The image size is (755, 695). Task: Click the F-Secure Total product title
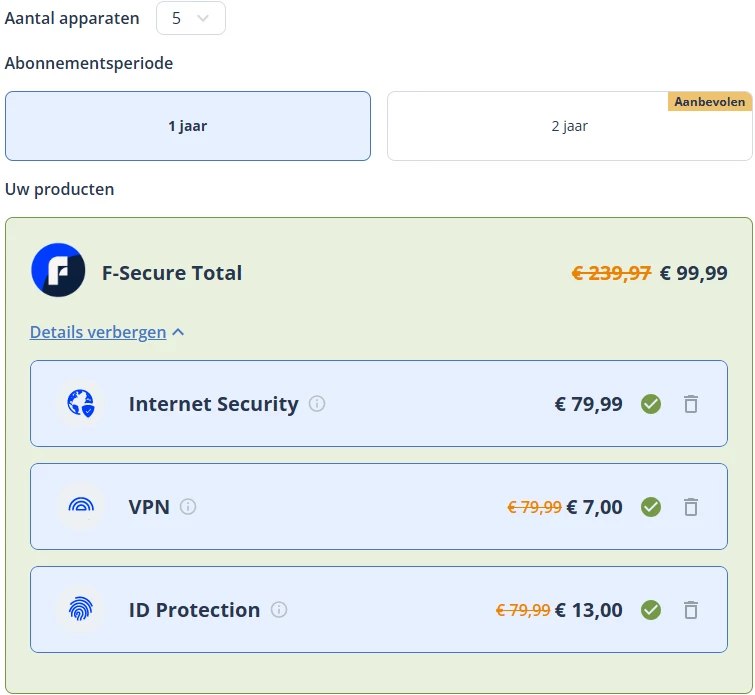click(172, 273)
